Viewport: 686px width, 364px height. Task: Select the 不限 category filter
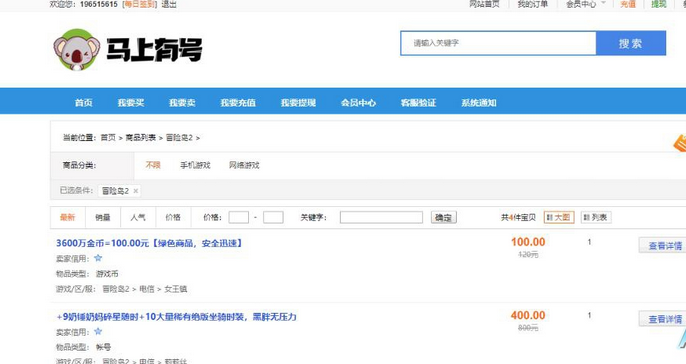coord(153,165)
